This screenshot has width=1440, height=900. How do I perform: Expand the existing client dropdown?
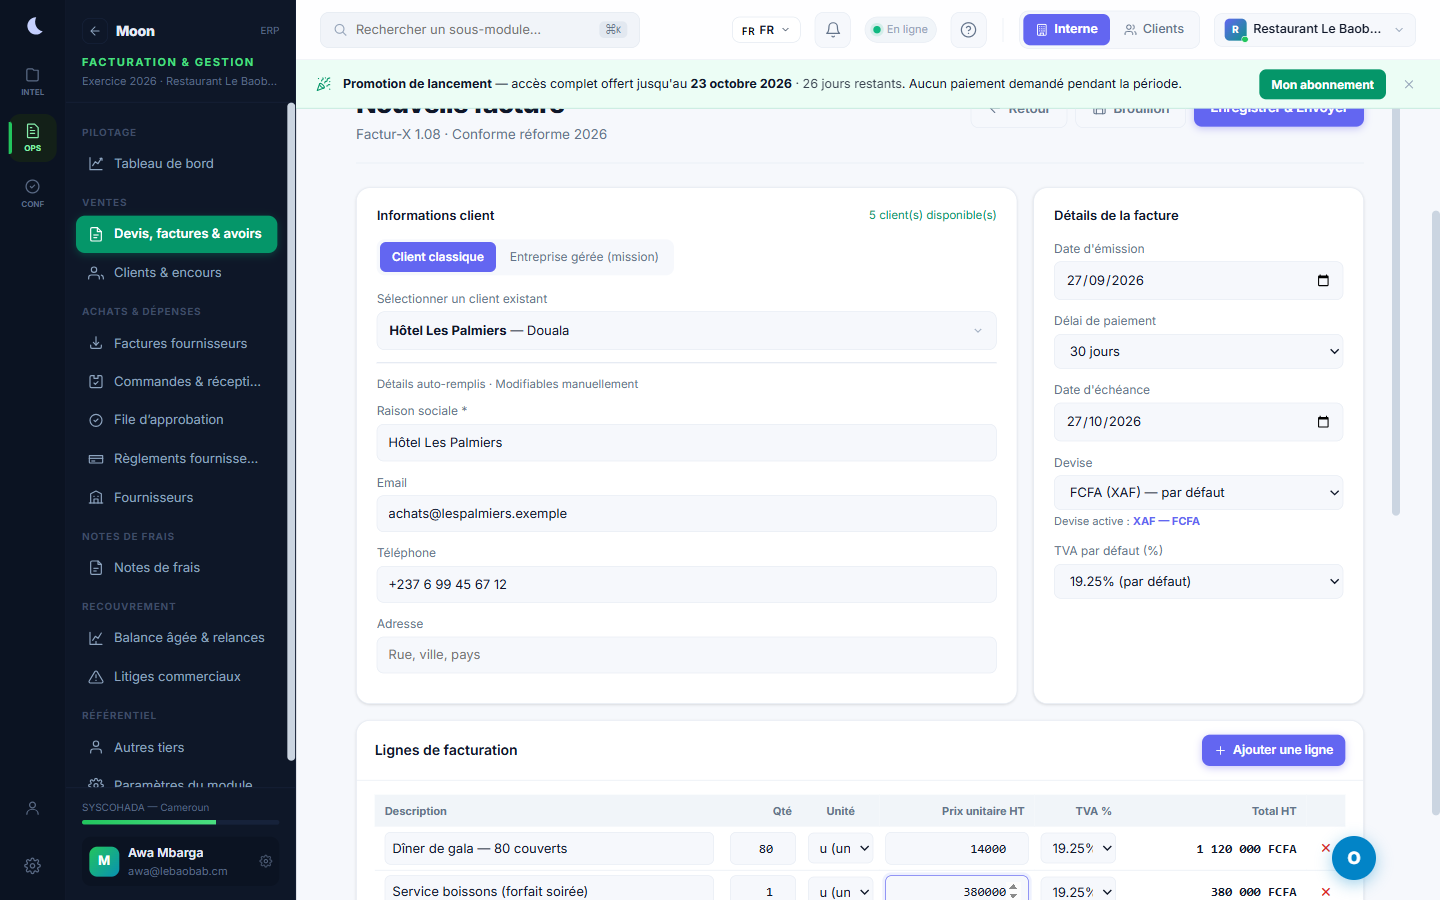click(x=686, y=331)
